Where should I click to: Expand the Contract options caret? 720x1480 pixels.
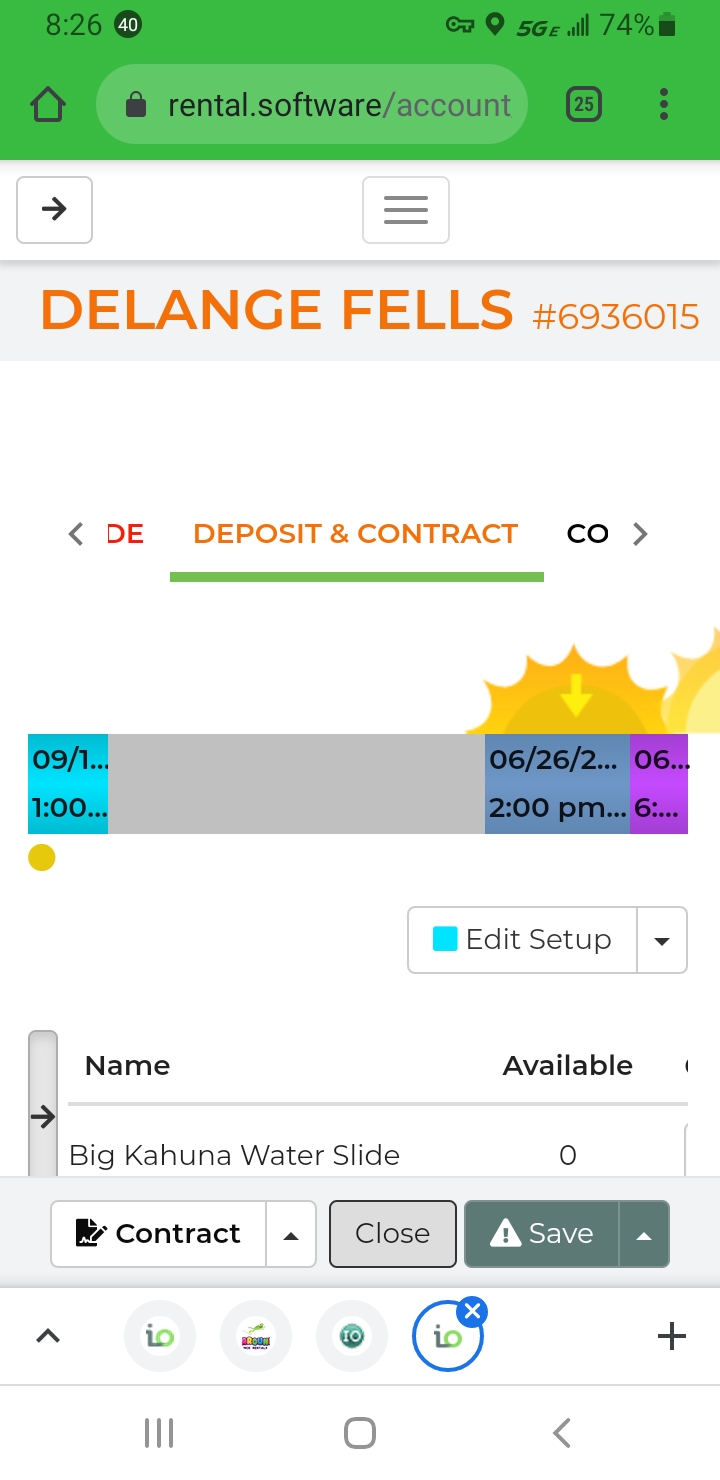[x=291, y=1234]
